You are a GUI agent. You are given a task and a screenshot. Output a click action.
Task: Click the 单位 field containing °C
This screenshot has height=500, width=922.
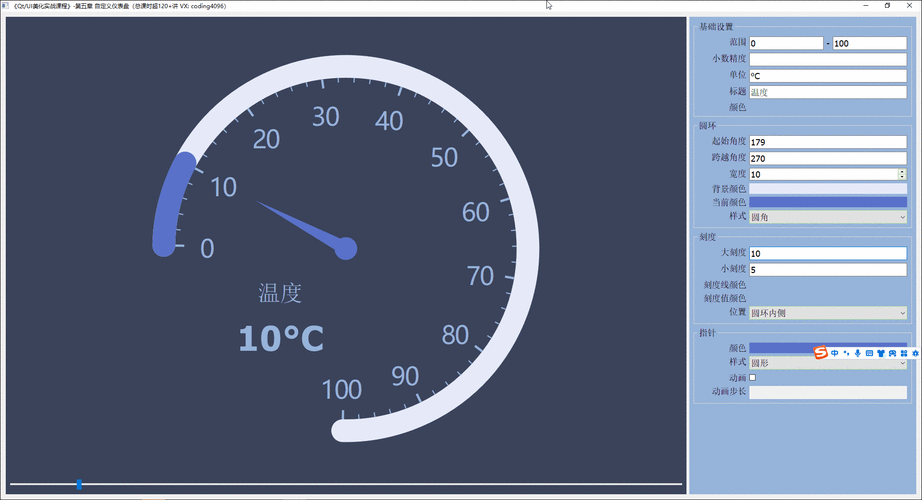pyautogui.click(x=828, y=75)
